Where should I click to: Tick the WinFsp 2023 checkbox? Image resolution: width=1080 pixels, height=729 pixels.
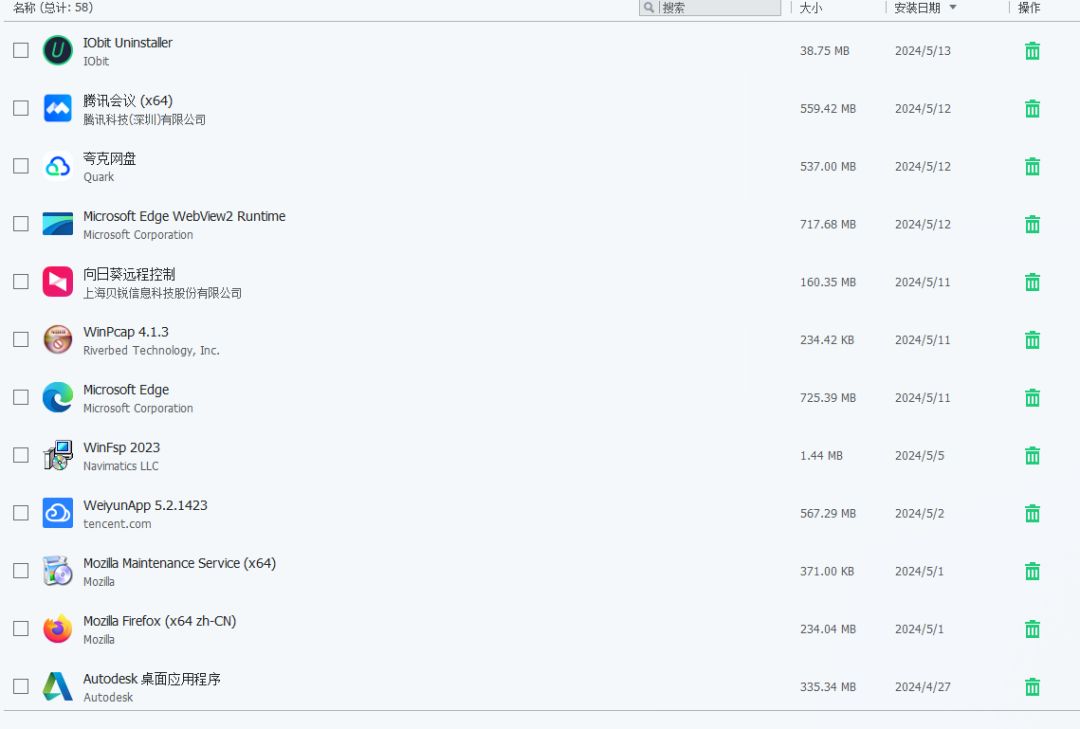pyautogui.click(x=21, y=455)
